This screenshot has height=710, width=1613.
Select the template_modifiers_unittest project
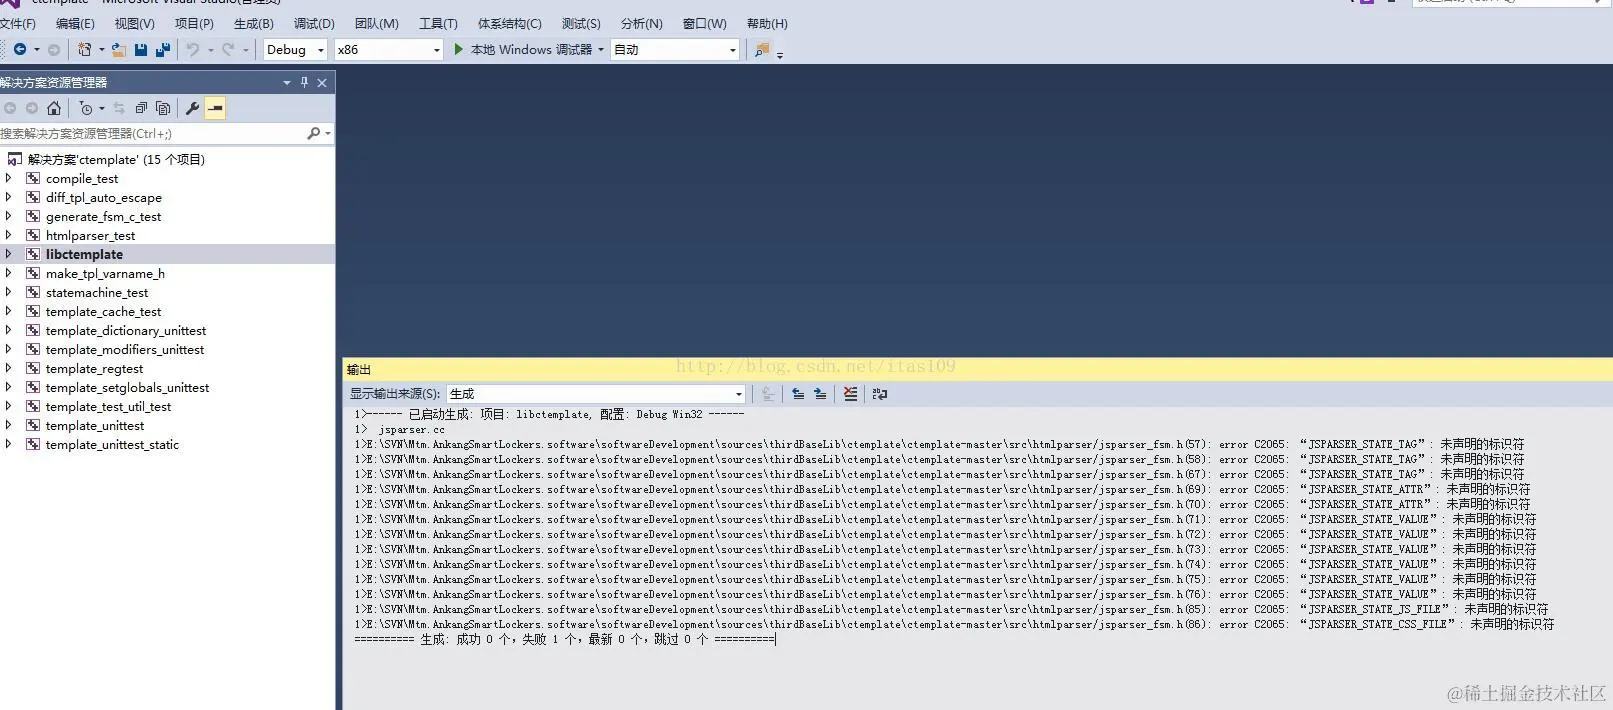[125, 349]
